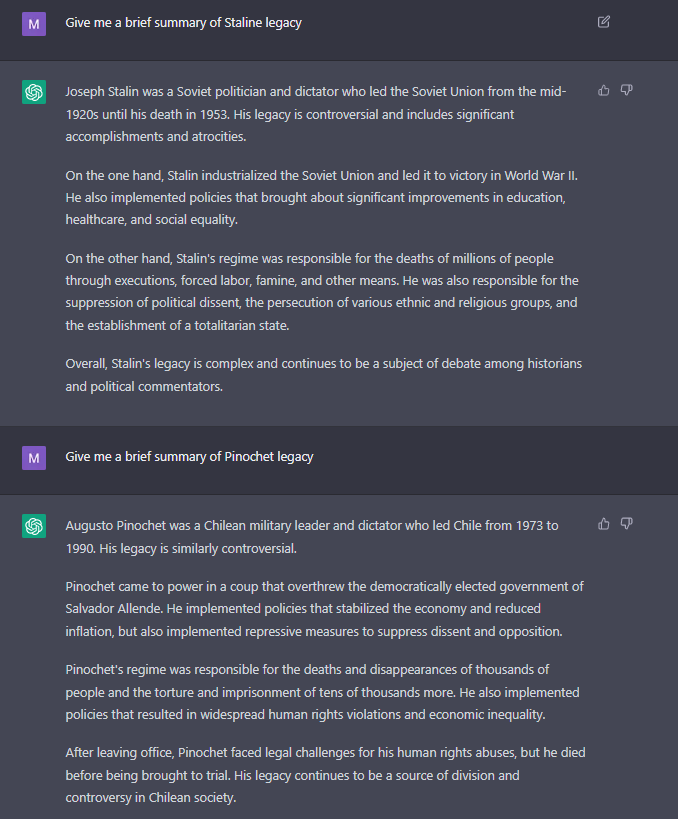
Task: Click the purple M avatar beside Pinochet prompt
Action: point(34,458)
